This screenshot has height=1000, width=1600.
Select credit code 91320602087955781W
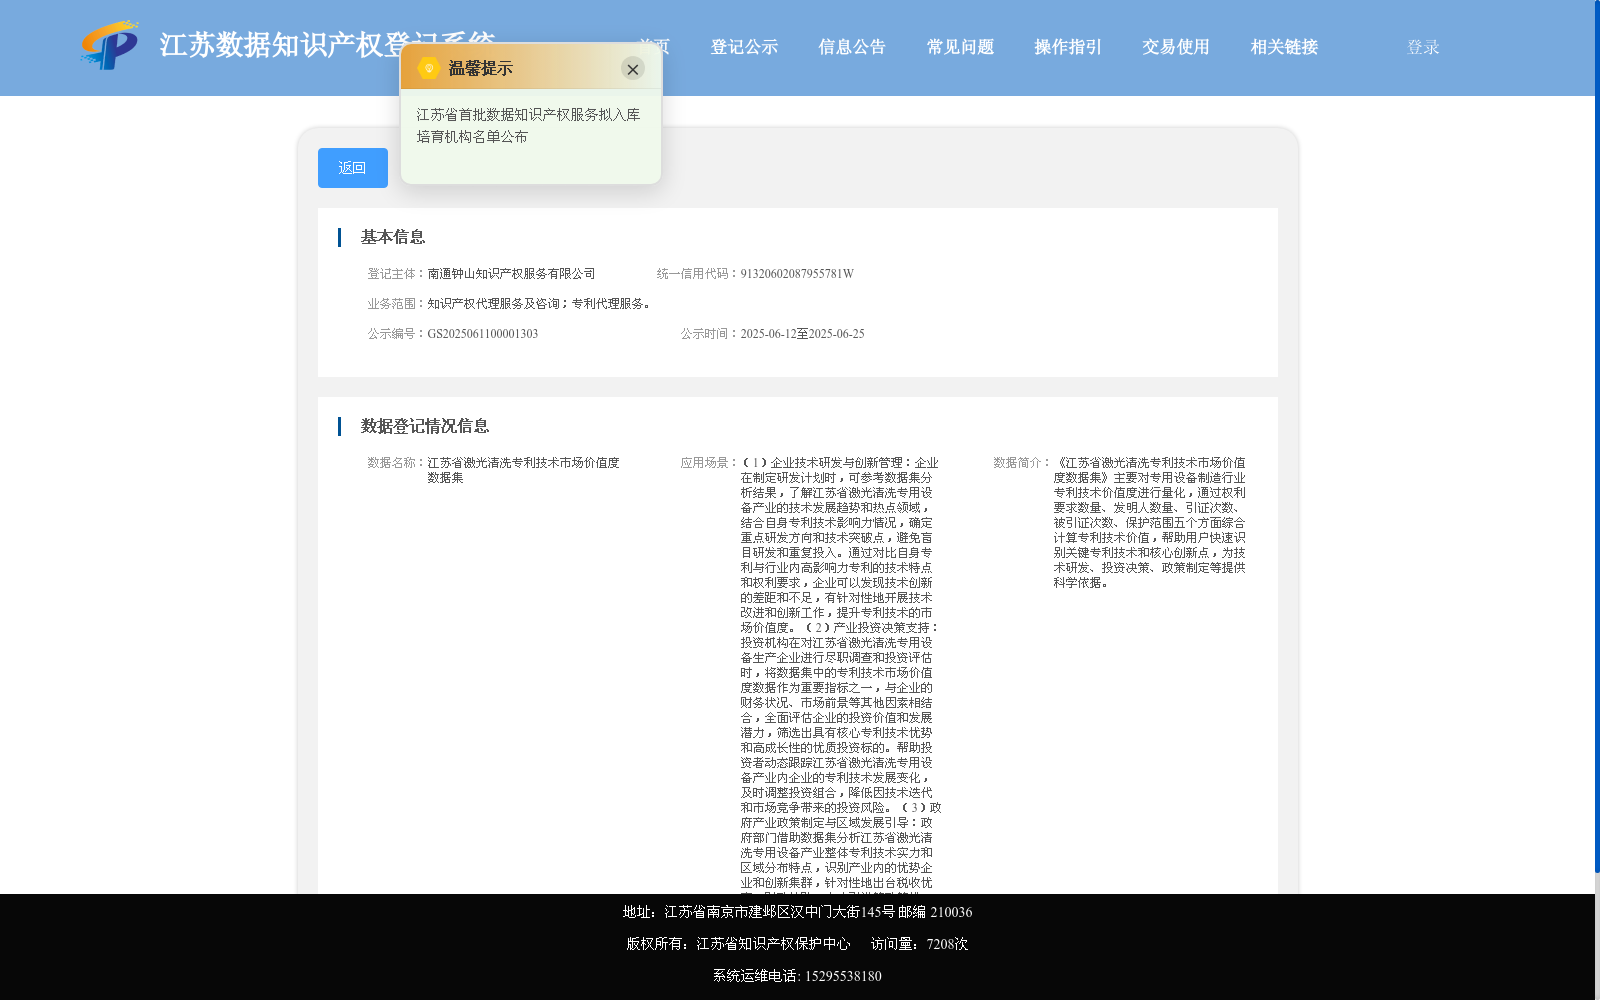[x=797, y=274]
